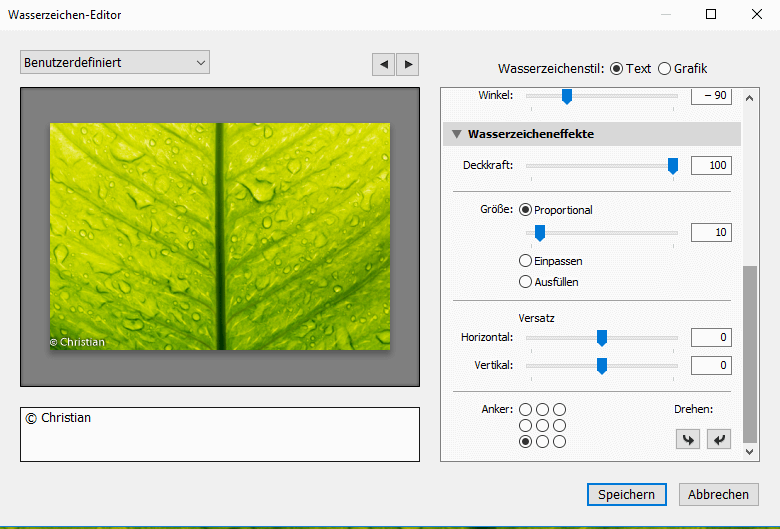Click the Horizontal offset value field
The width and height of the screenshot is (780, 529).
pyautogui.click(x=711, y=337)
